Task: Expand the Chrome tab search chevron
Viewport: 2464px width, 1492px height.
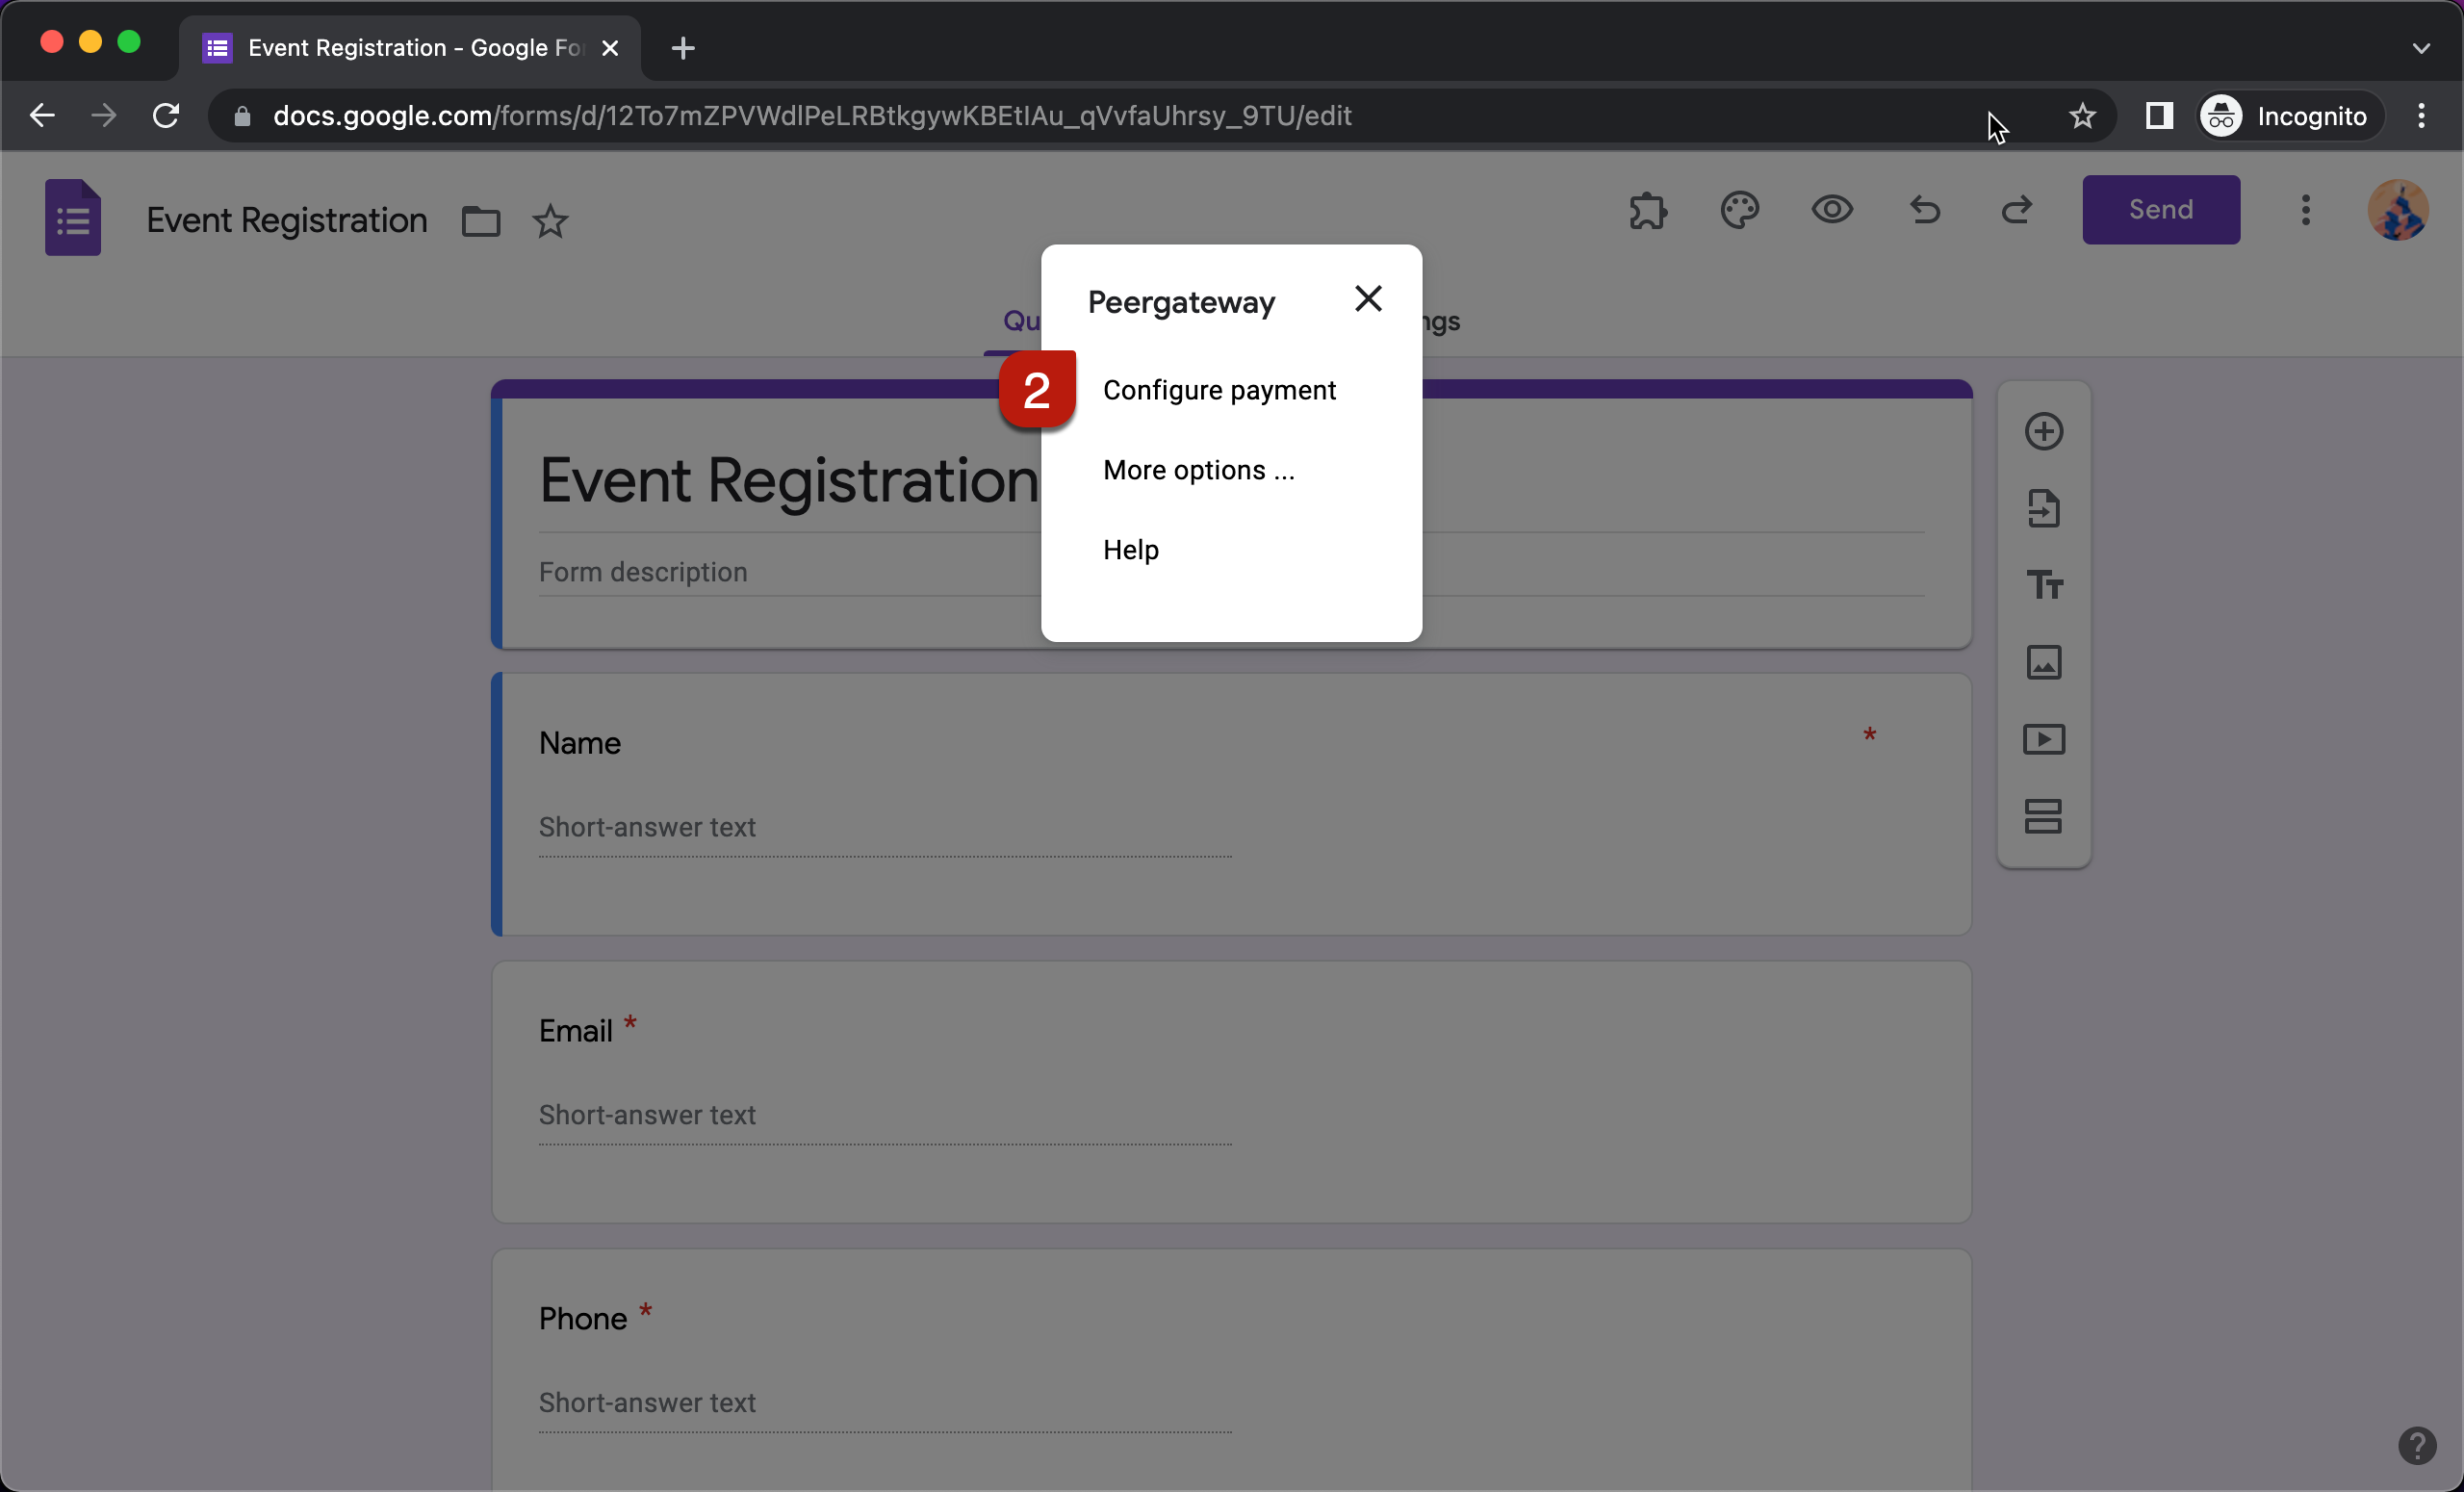Action: pos(2420,48)
